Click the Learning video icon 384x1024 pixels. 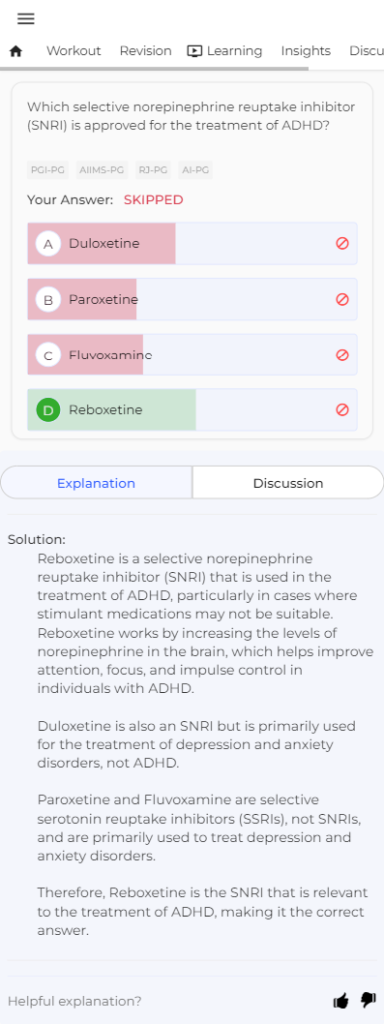[x=195, y=51]
